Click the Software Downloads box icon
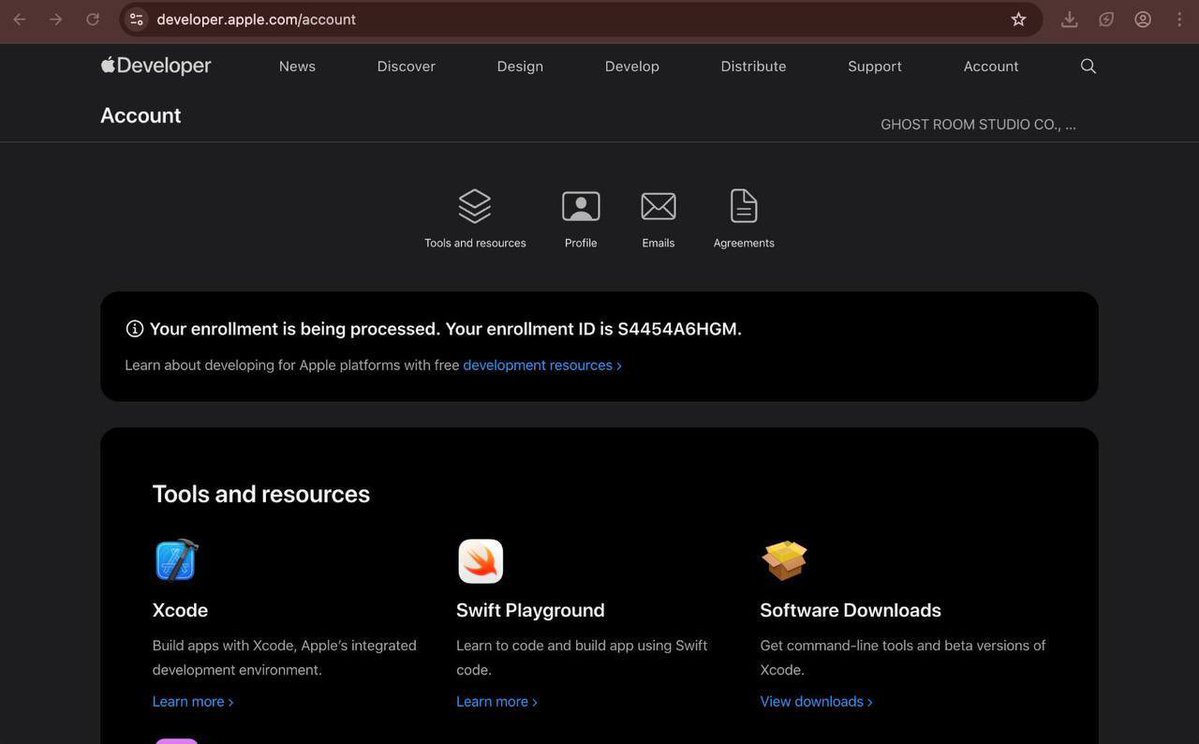This screenshot has height=744, width=1199. tap(785, 560)
